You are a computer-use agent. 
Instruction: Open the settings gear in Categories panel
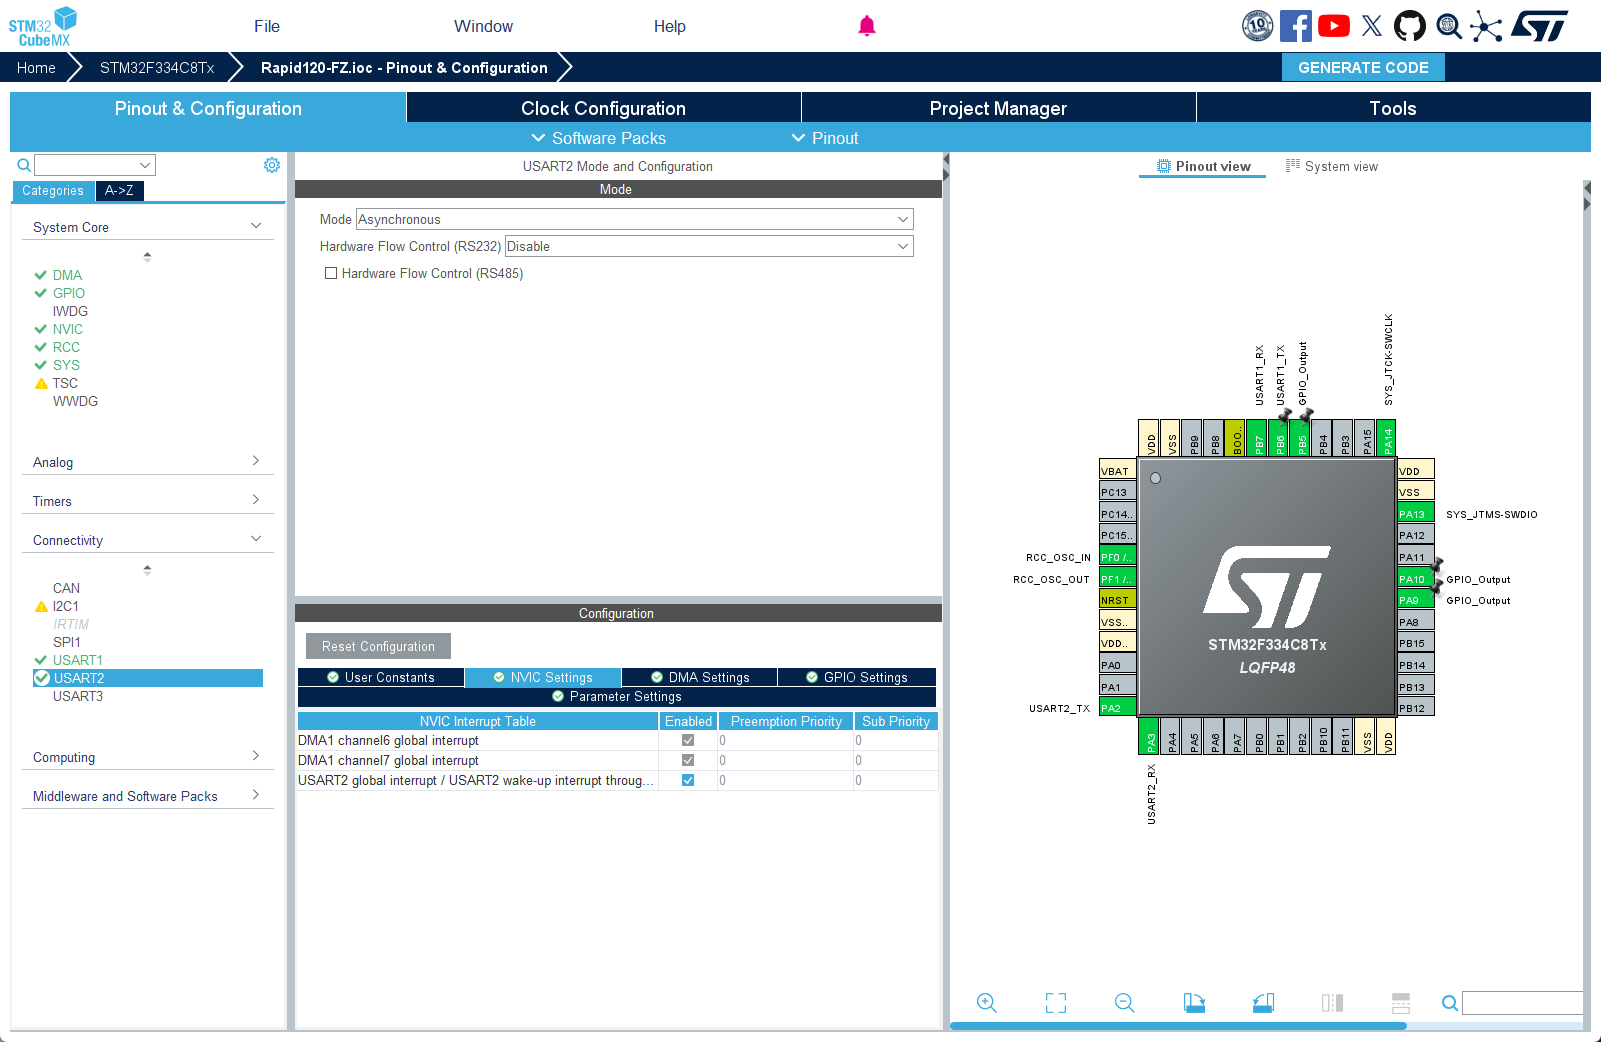point(272,165)
